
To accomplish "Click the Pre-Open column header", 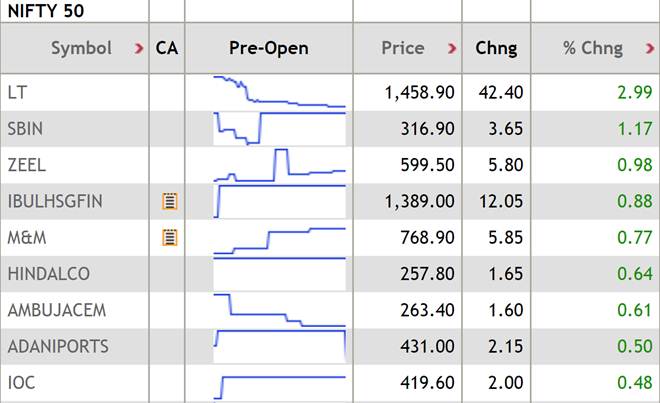I will point(268,48).
